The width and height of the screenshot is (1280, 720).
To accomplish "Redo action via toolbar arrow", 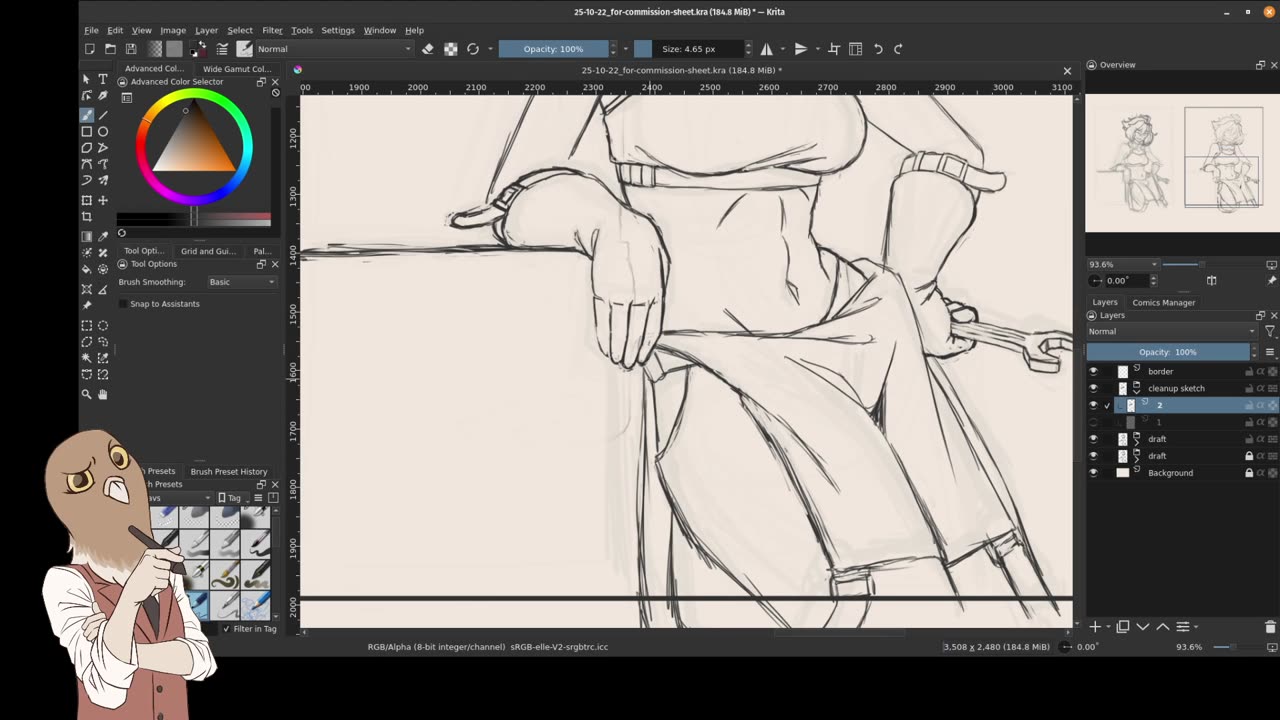I will pos(898,49).
